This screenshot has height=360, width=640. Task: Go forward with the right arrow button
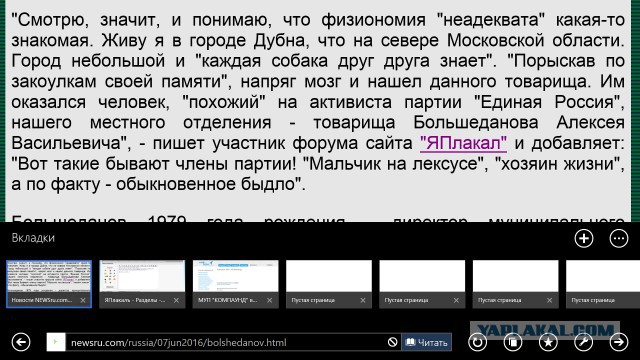pyautogui.click(x=619, y=342)
